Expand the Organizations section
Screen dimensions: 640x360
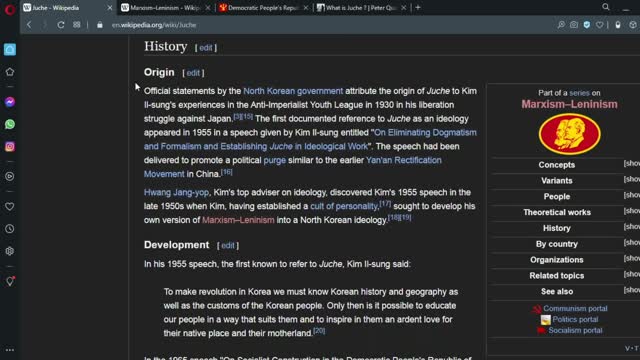point(631,258)
